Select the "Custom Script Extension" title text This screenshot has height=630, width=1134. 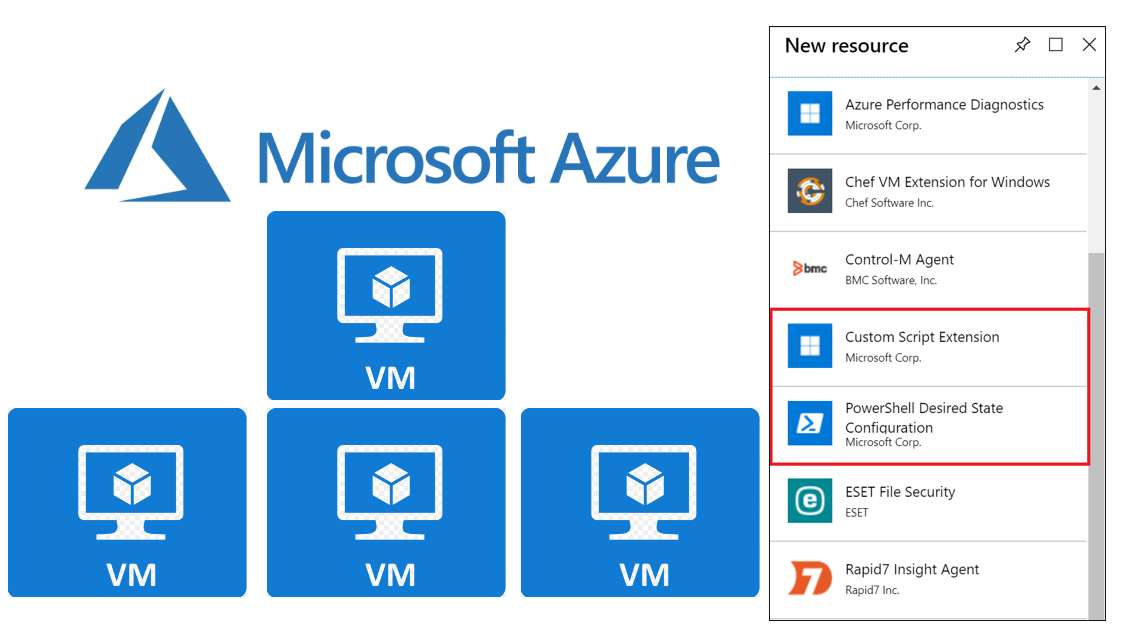(x=922, y=337)
